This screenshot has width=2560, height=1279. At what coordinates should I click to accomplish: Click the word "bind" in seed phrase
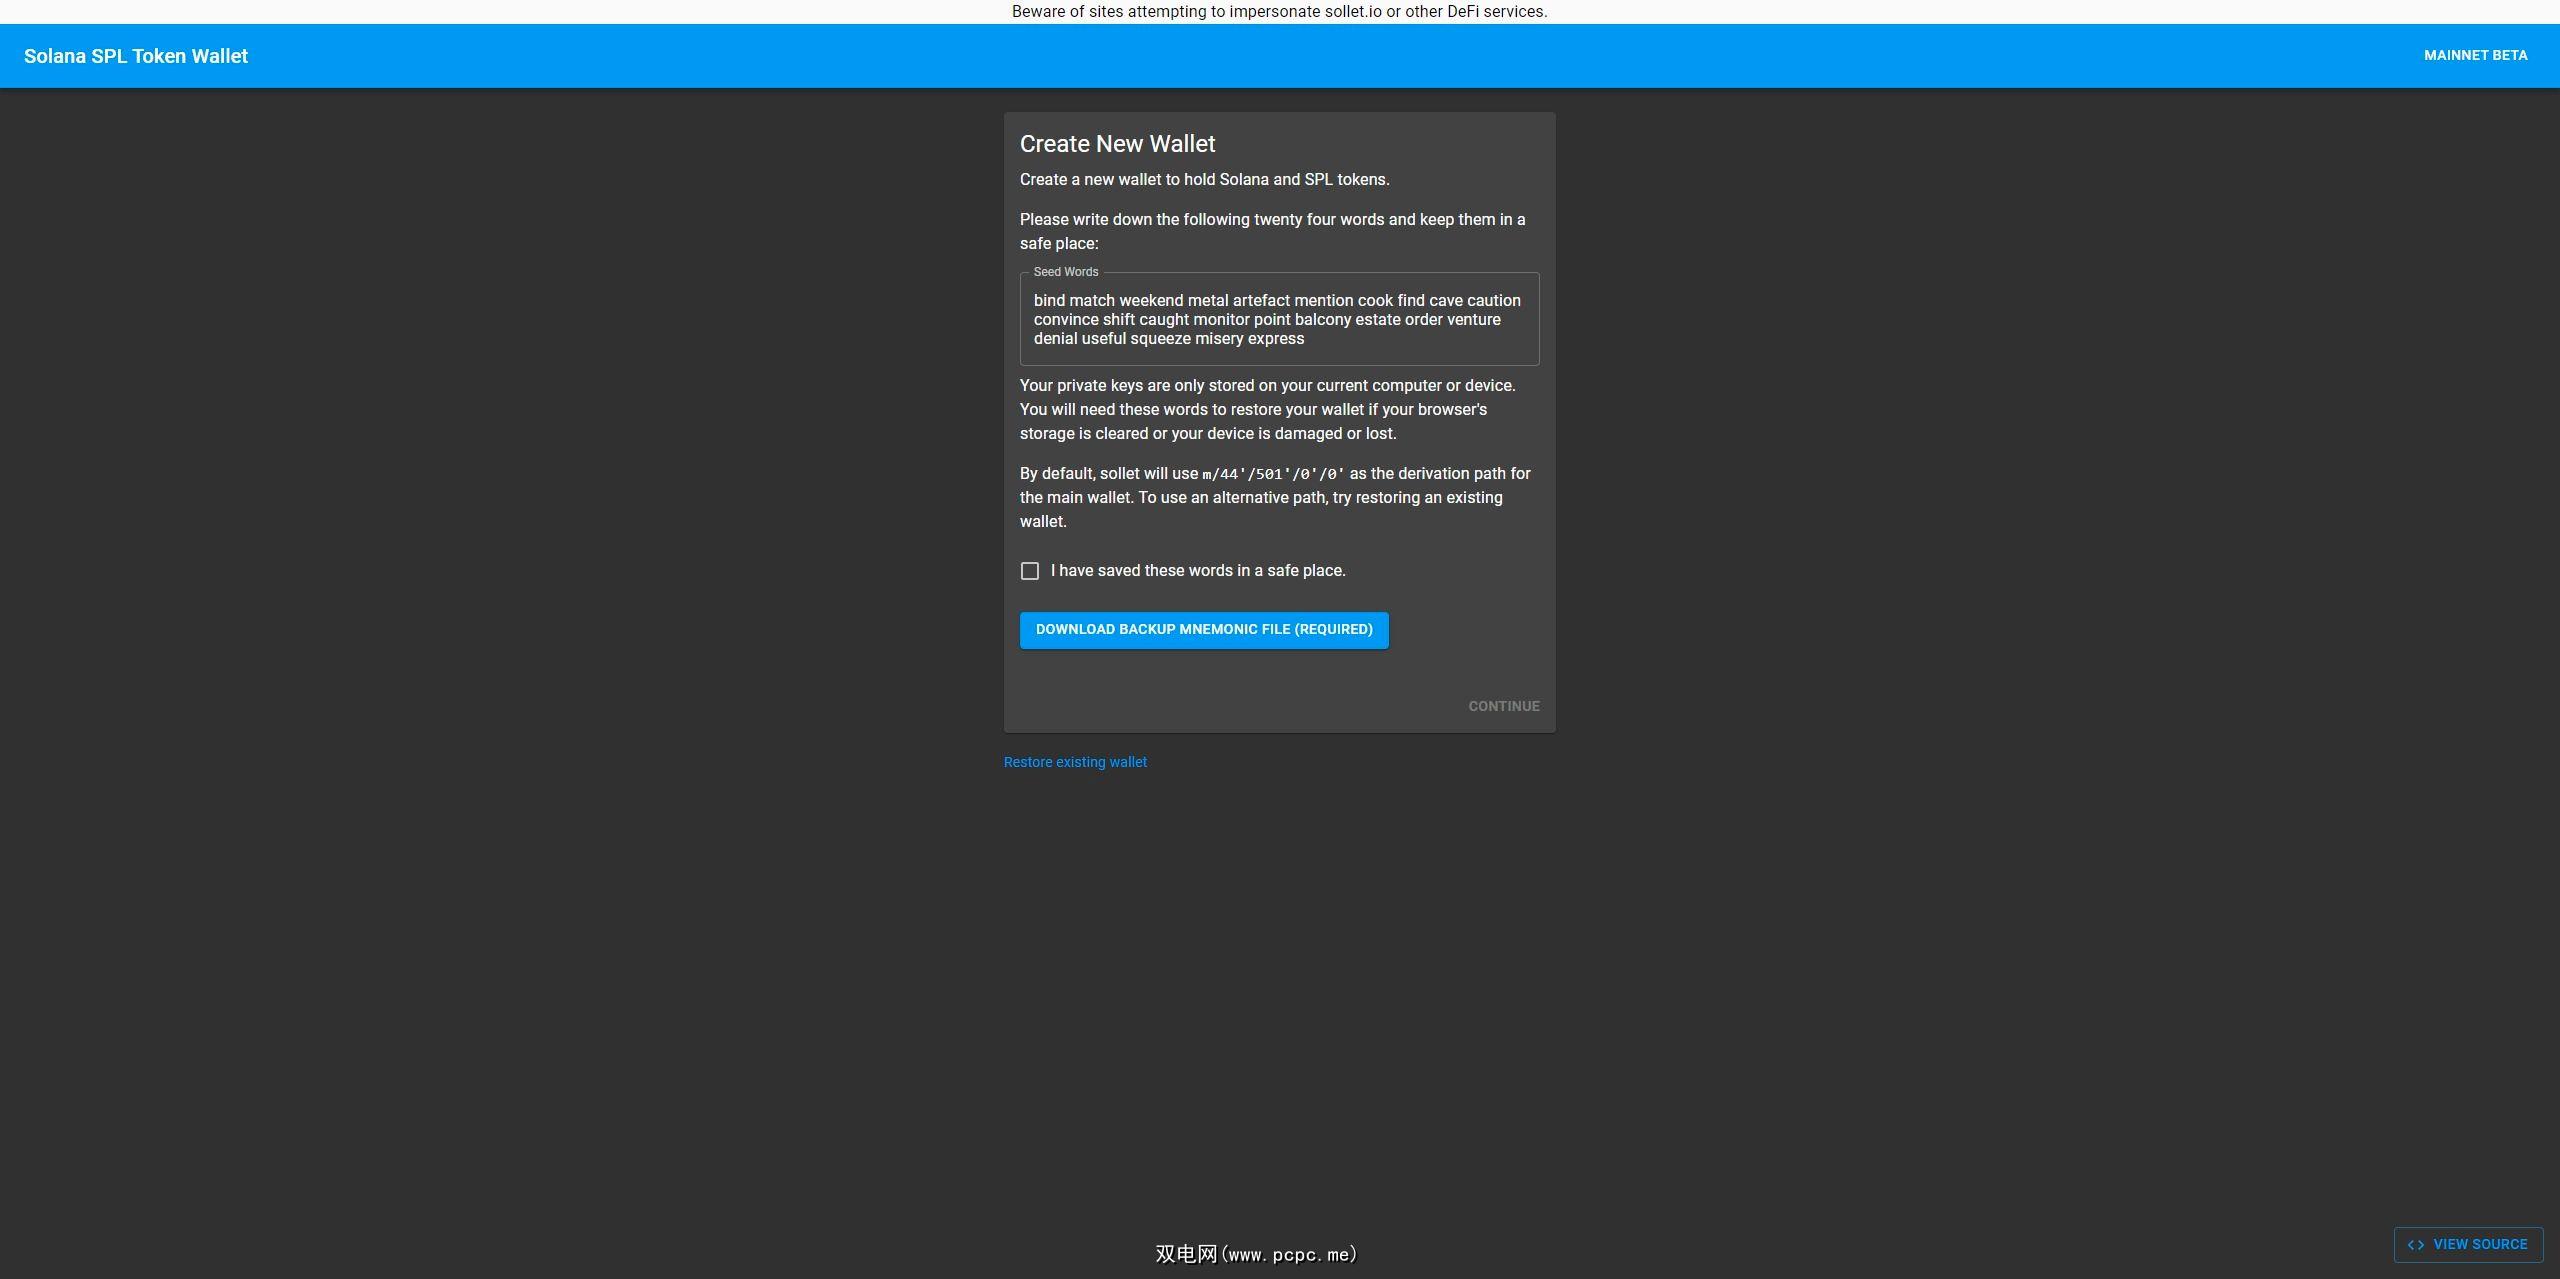click(1049, 301)
